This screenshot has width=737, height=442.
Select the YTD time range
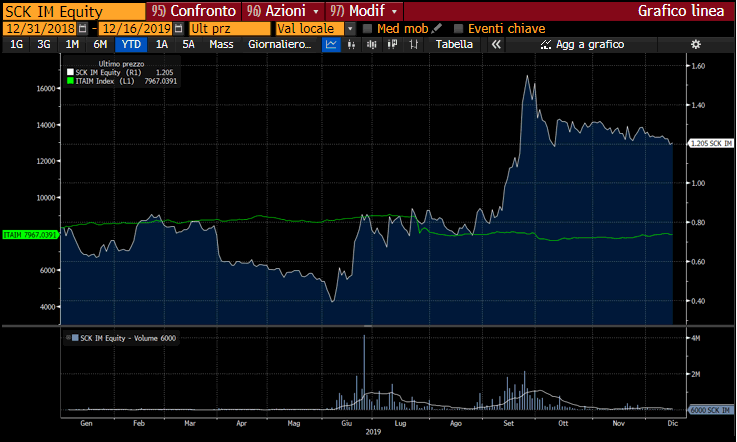pyautogui.click(x=131, y=44)
